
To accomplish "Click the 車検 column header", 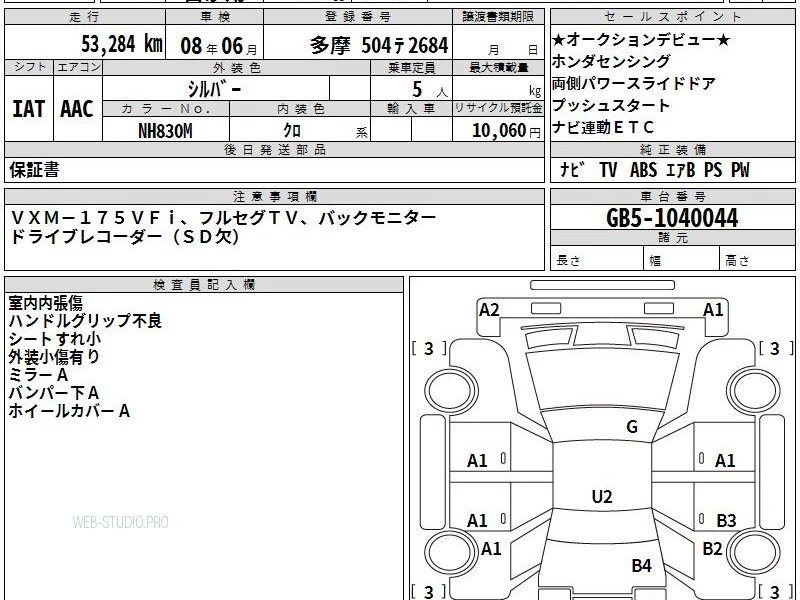I will click(x=215, y=17).
